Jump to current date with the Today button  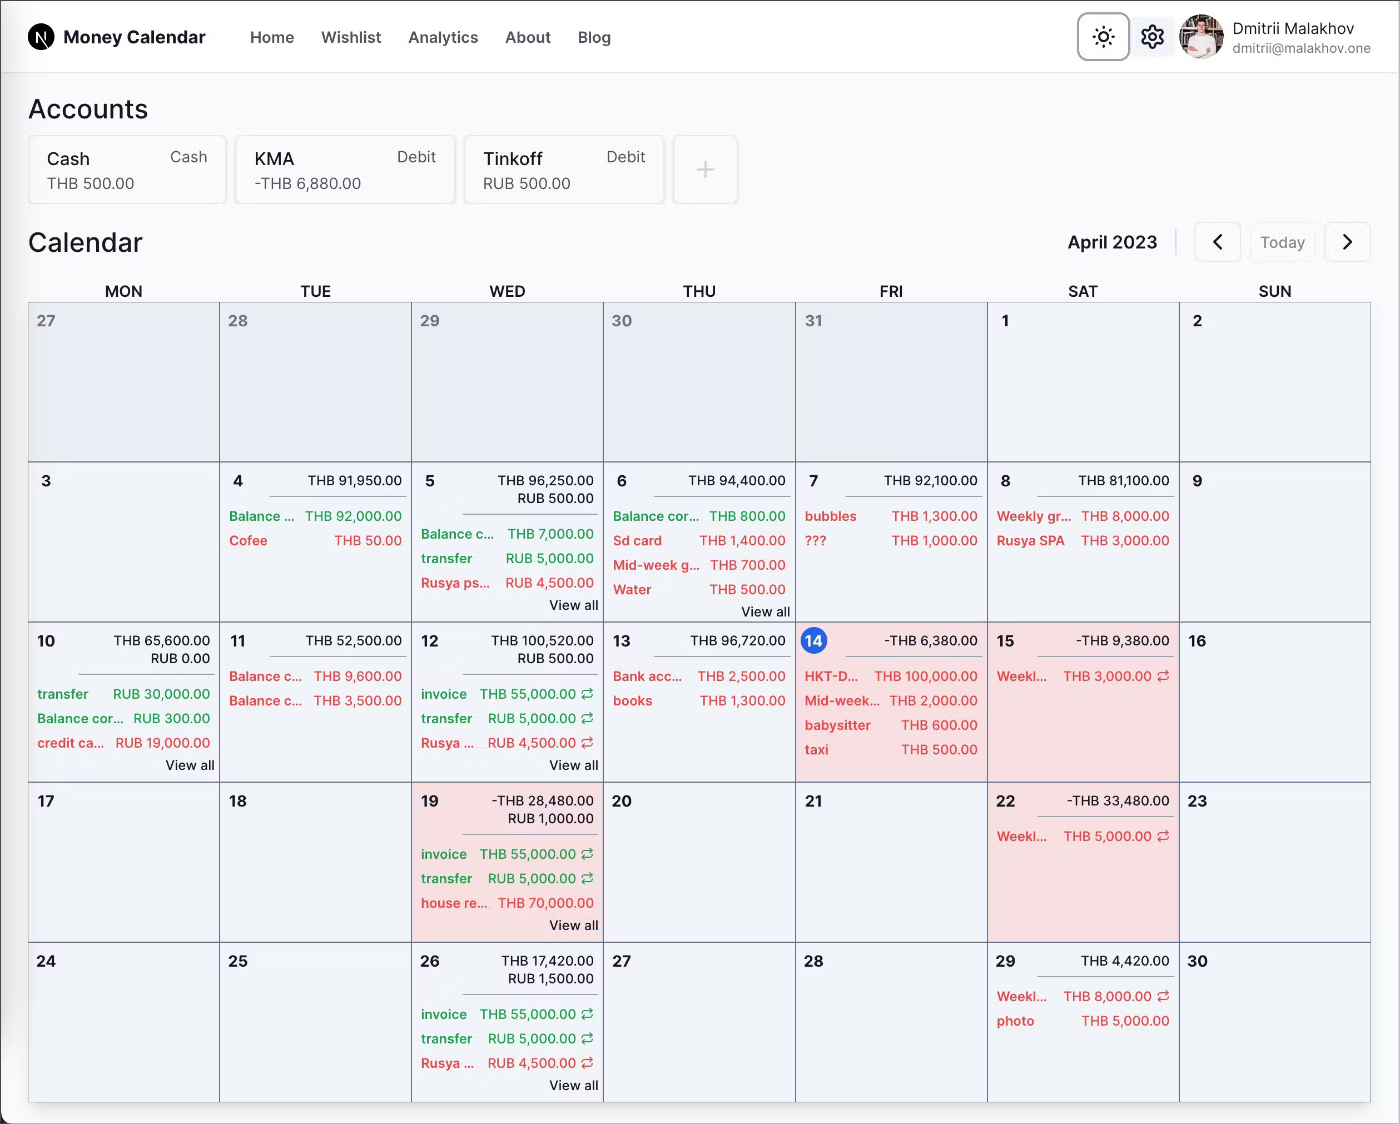coord(1283,242)
